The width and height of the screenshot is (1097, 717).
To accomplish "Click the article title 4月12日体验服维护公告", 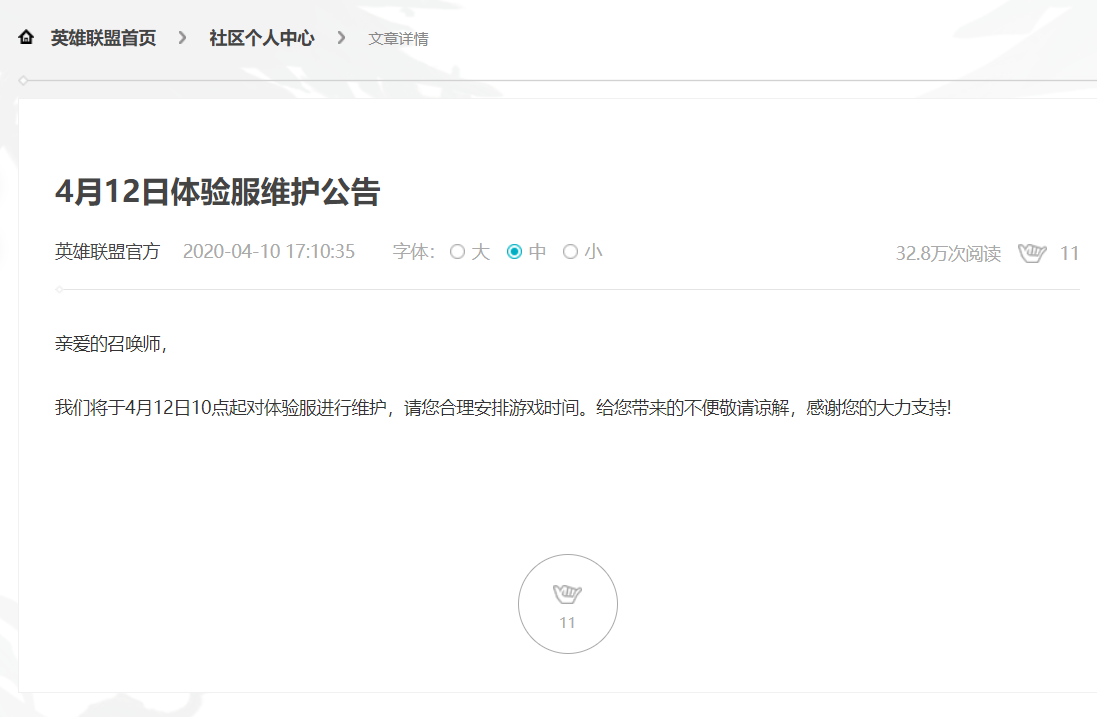I will (218, 192).
